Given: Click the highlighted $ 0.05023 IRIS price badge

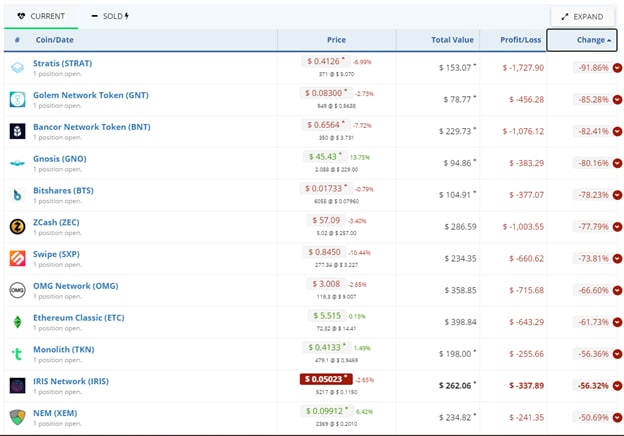Looking at the screenshot, I should click(326, 379).
